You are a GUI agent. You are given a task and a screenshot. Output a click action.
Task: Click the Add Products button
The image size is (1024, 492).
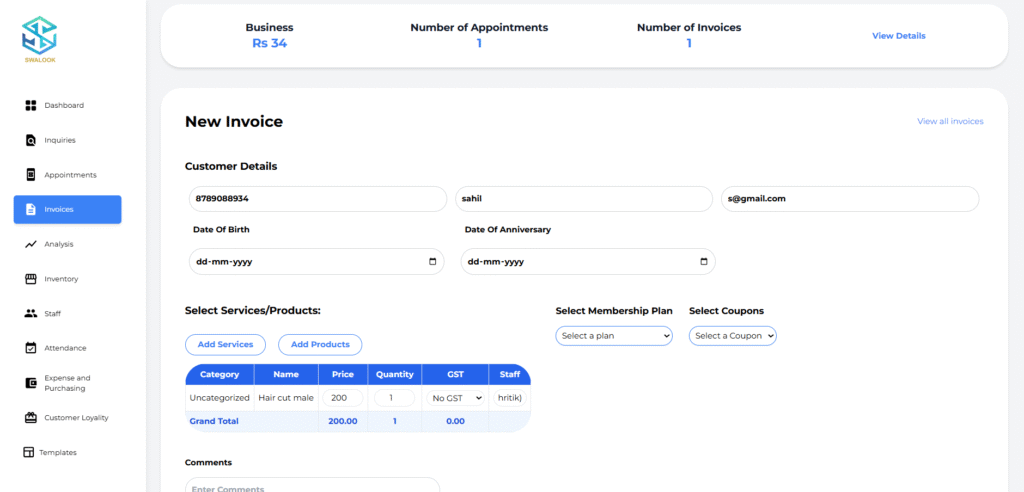[320, 344]
